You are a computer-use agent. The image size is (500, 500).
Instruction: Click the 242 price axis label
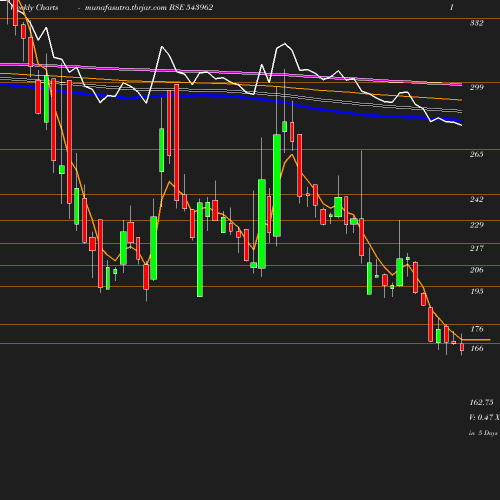[476, 199]
